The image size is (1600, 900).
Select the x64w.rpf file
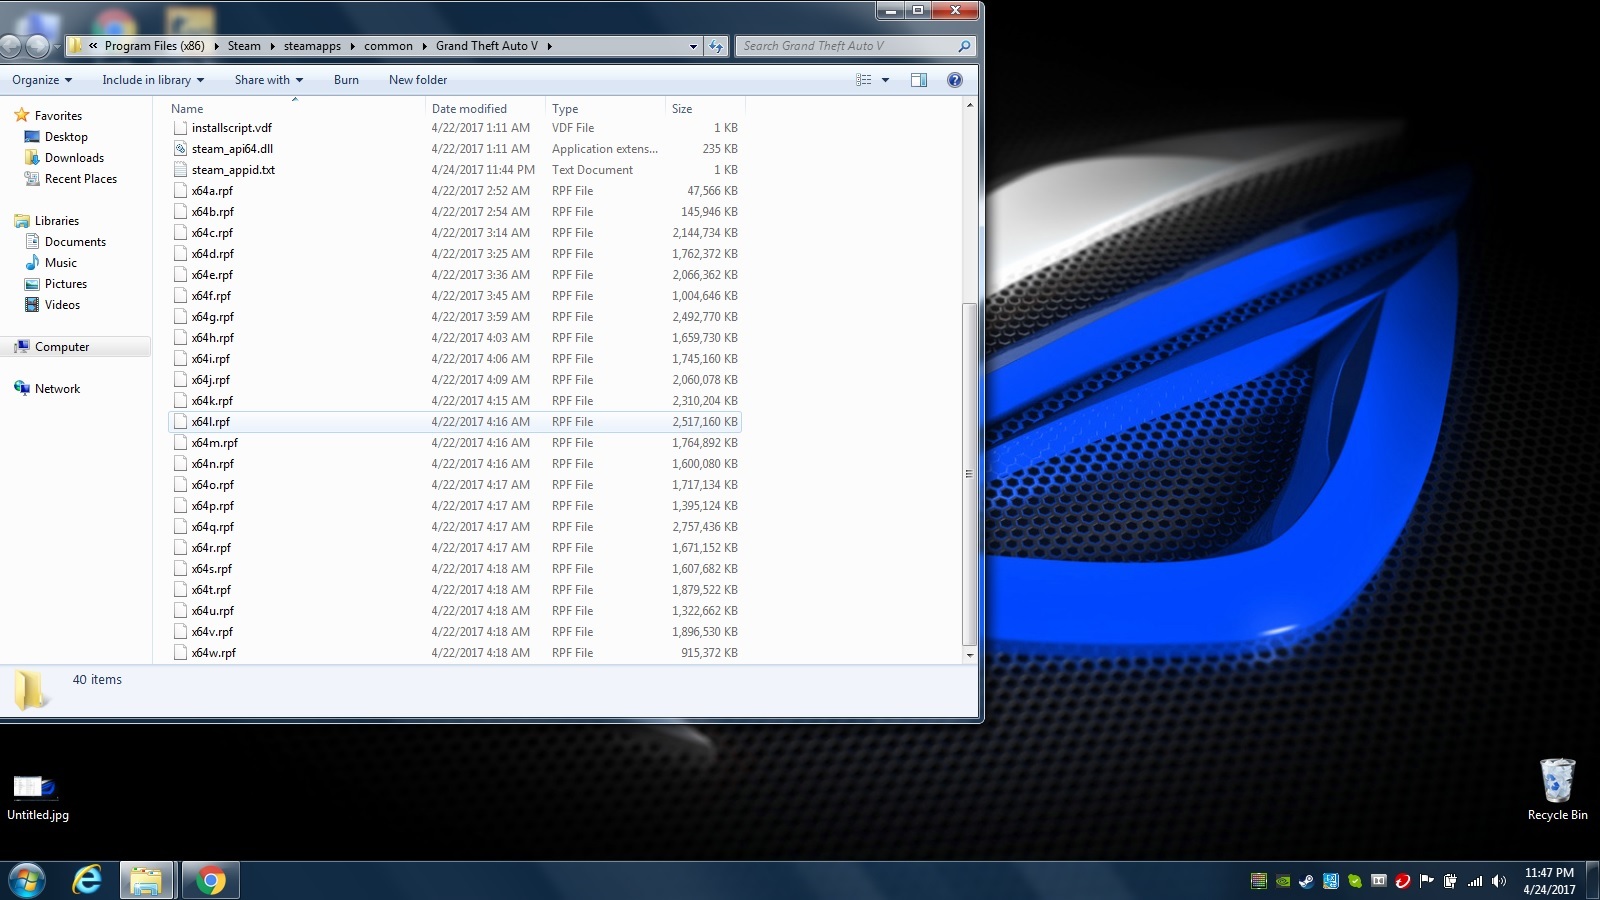(455, 653)
